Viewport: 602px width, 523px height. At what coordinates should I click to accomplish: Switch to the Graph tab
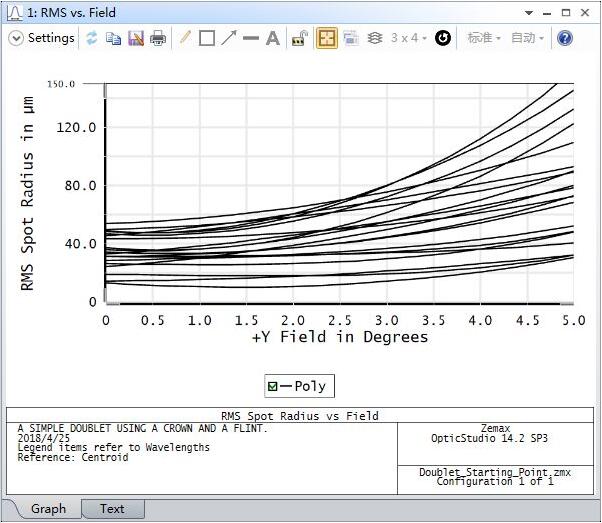(48, 509)
